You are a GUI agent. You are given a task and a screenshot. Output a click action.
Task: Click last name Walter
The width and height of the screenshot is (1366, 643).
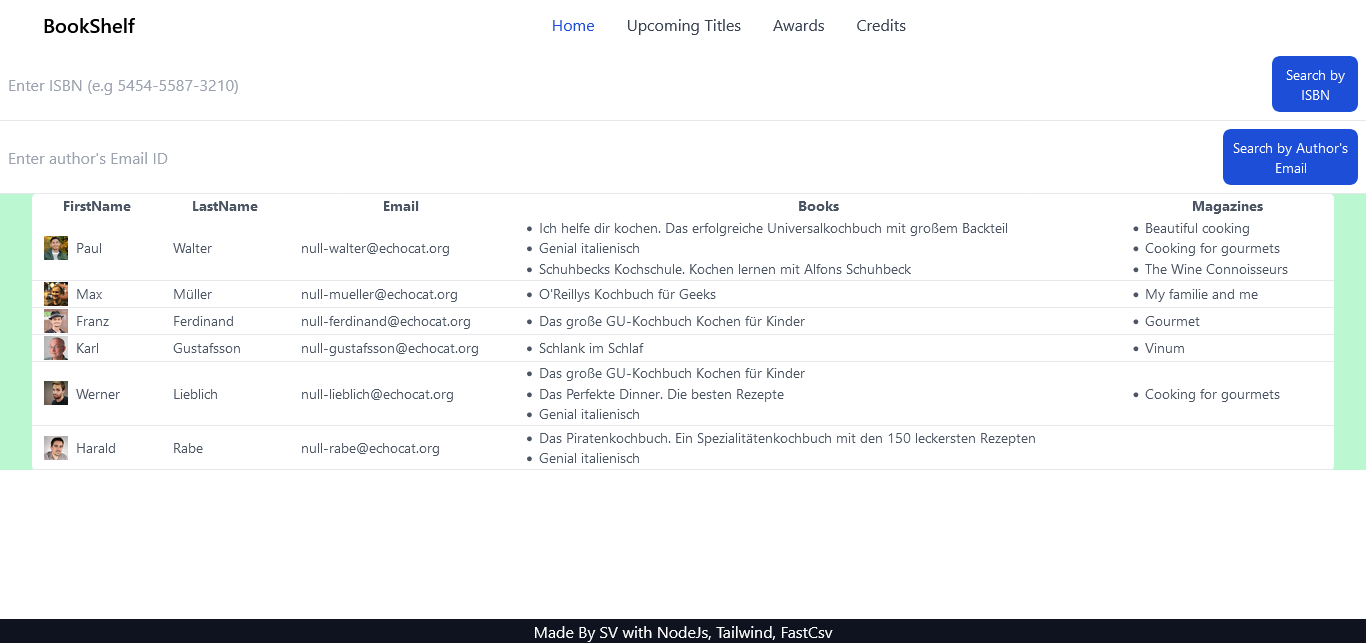[x=192, y=248]
